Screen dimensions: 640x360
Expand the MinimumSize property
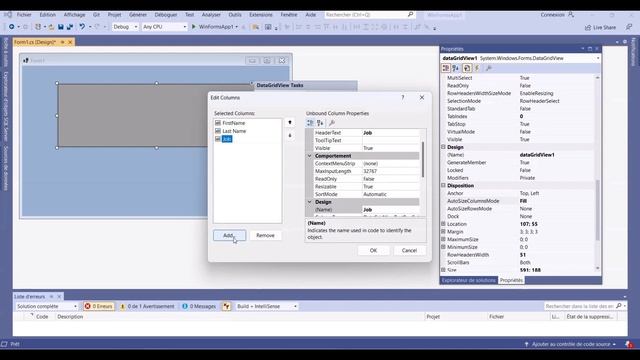point(443,247)
